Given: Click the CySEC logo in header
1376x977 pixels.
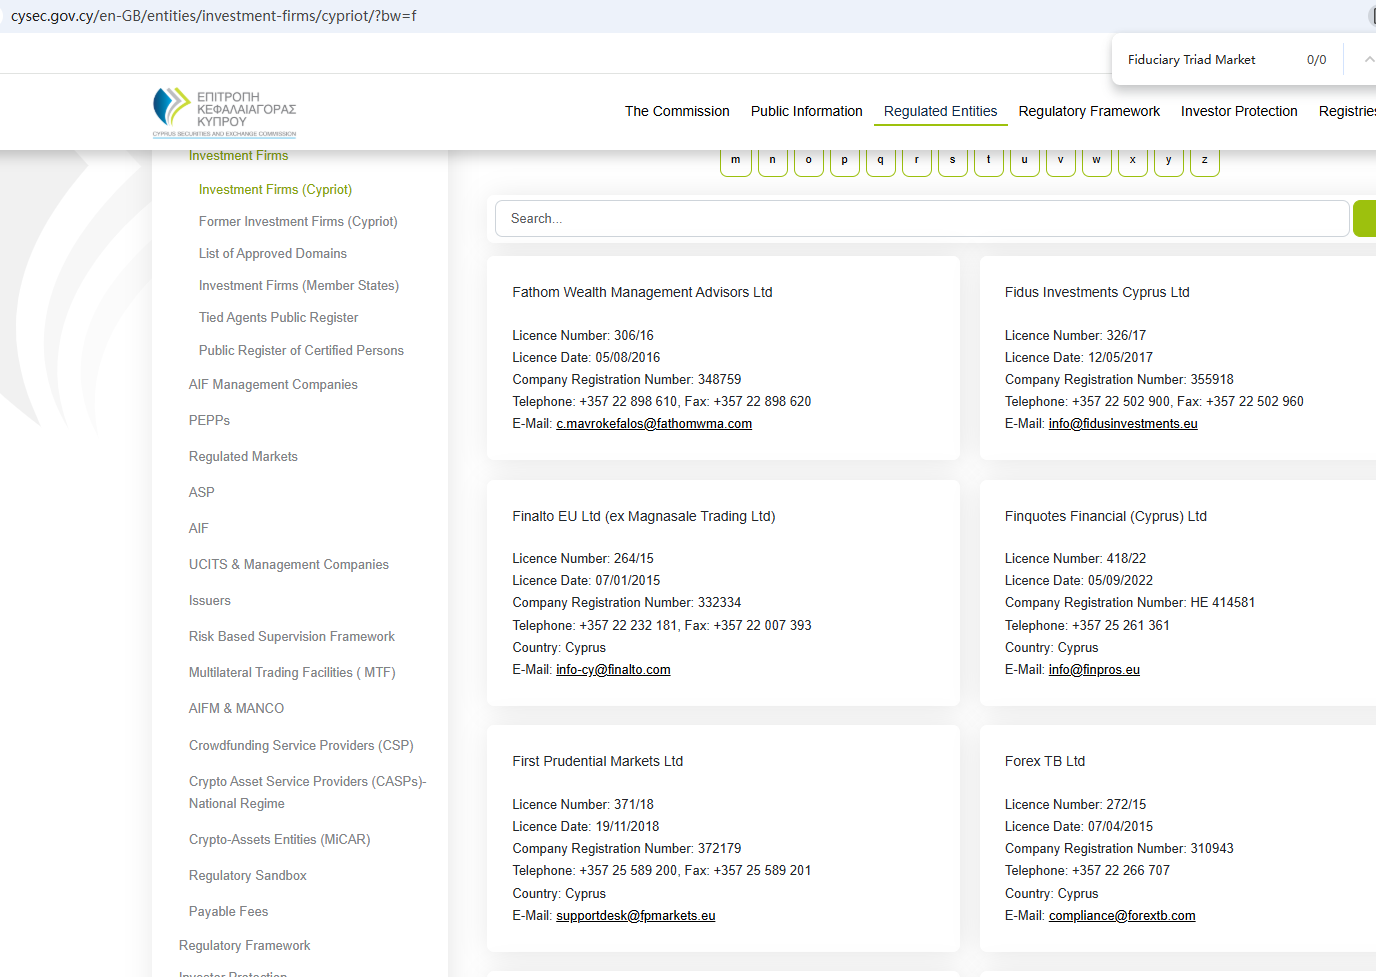Looking at the screenshot, I should tap(224, 112).
